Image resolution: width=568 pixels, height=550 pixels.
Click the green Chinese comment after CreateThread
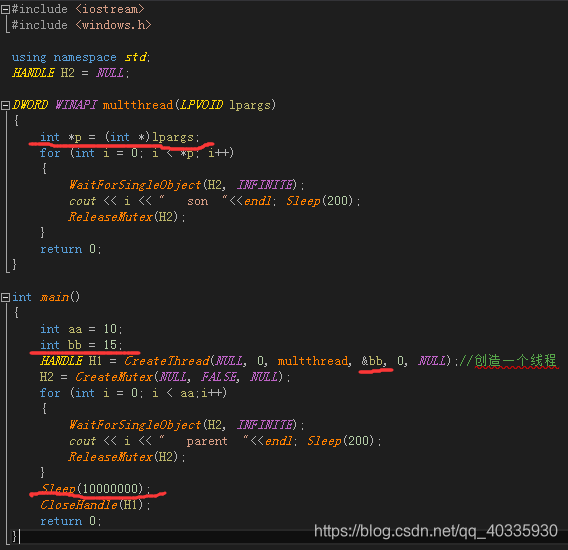[509, 361]
